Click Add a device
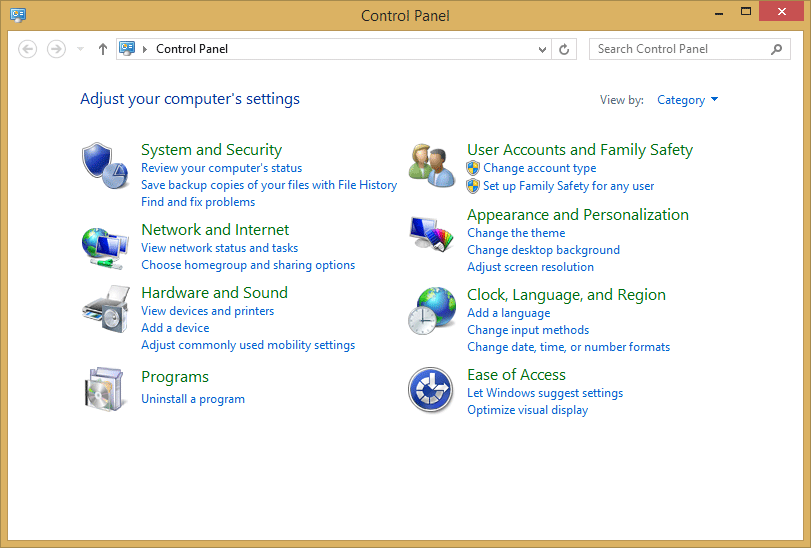The image size is (811, 548). [x=175, y=328]
